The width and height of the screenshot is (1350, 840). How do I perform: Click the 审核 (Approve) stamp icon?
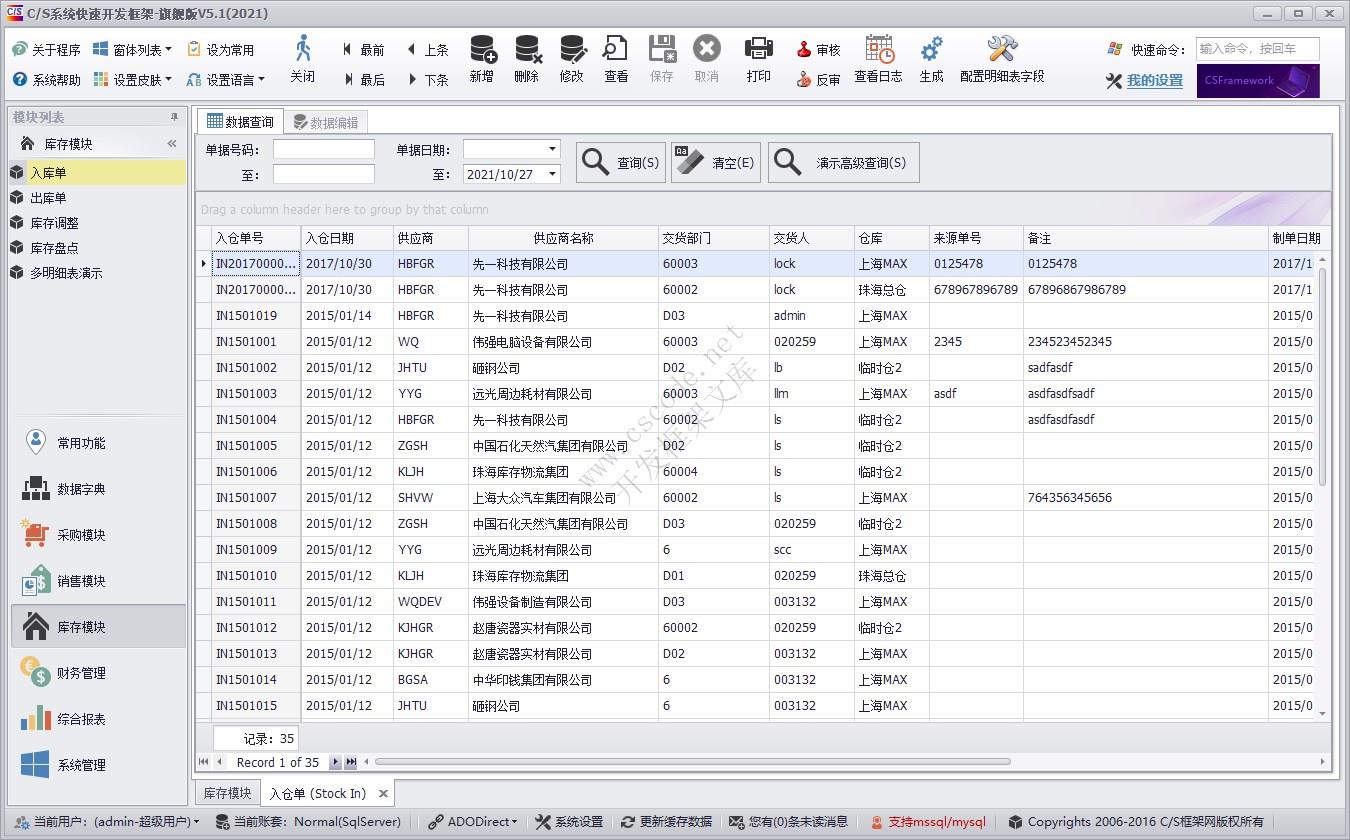tap(818, 50)
